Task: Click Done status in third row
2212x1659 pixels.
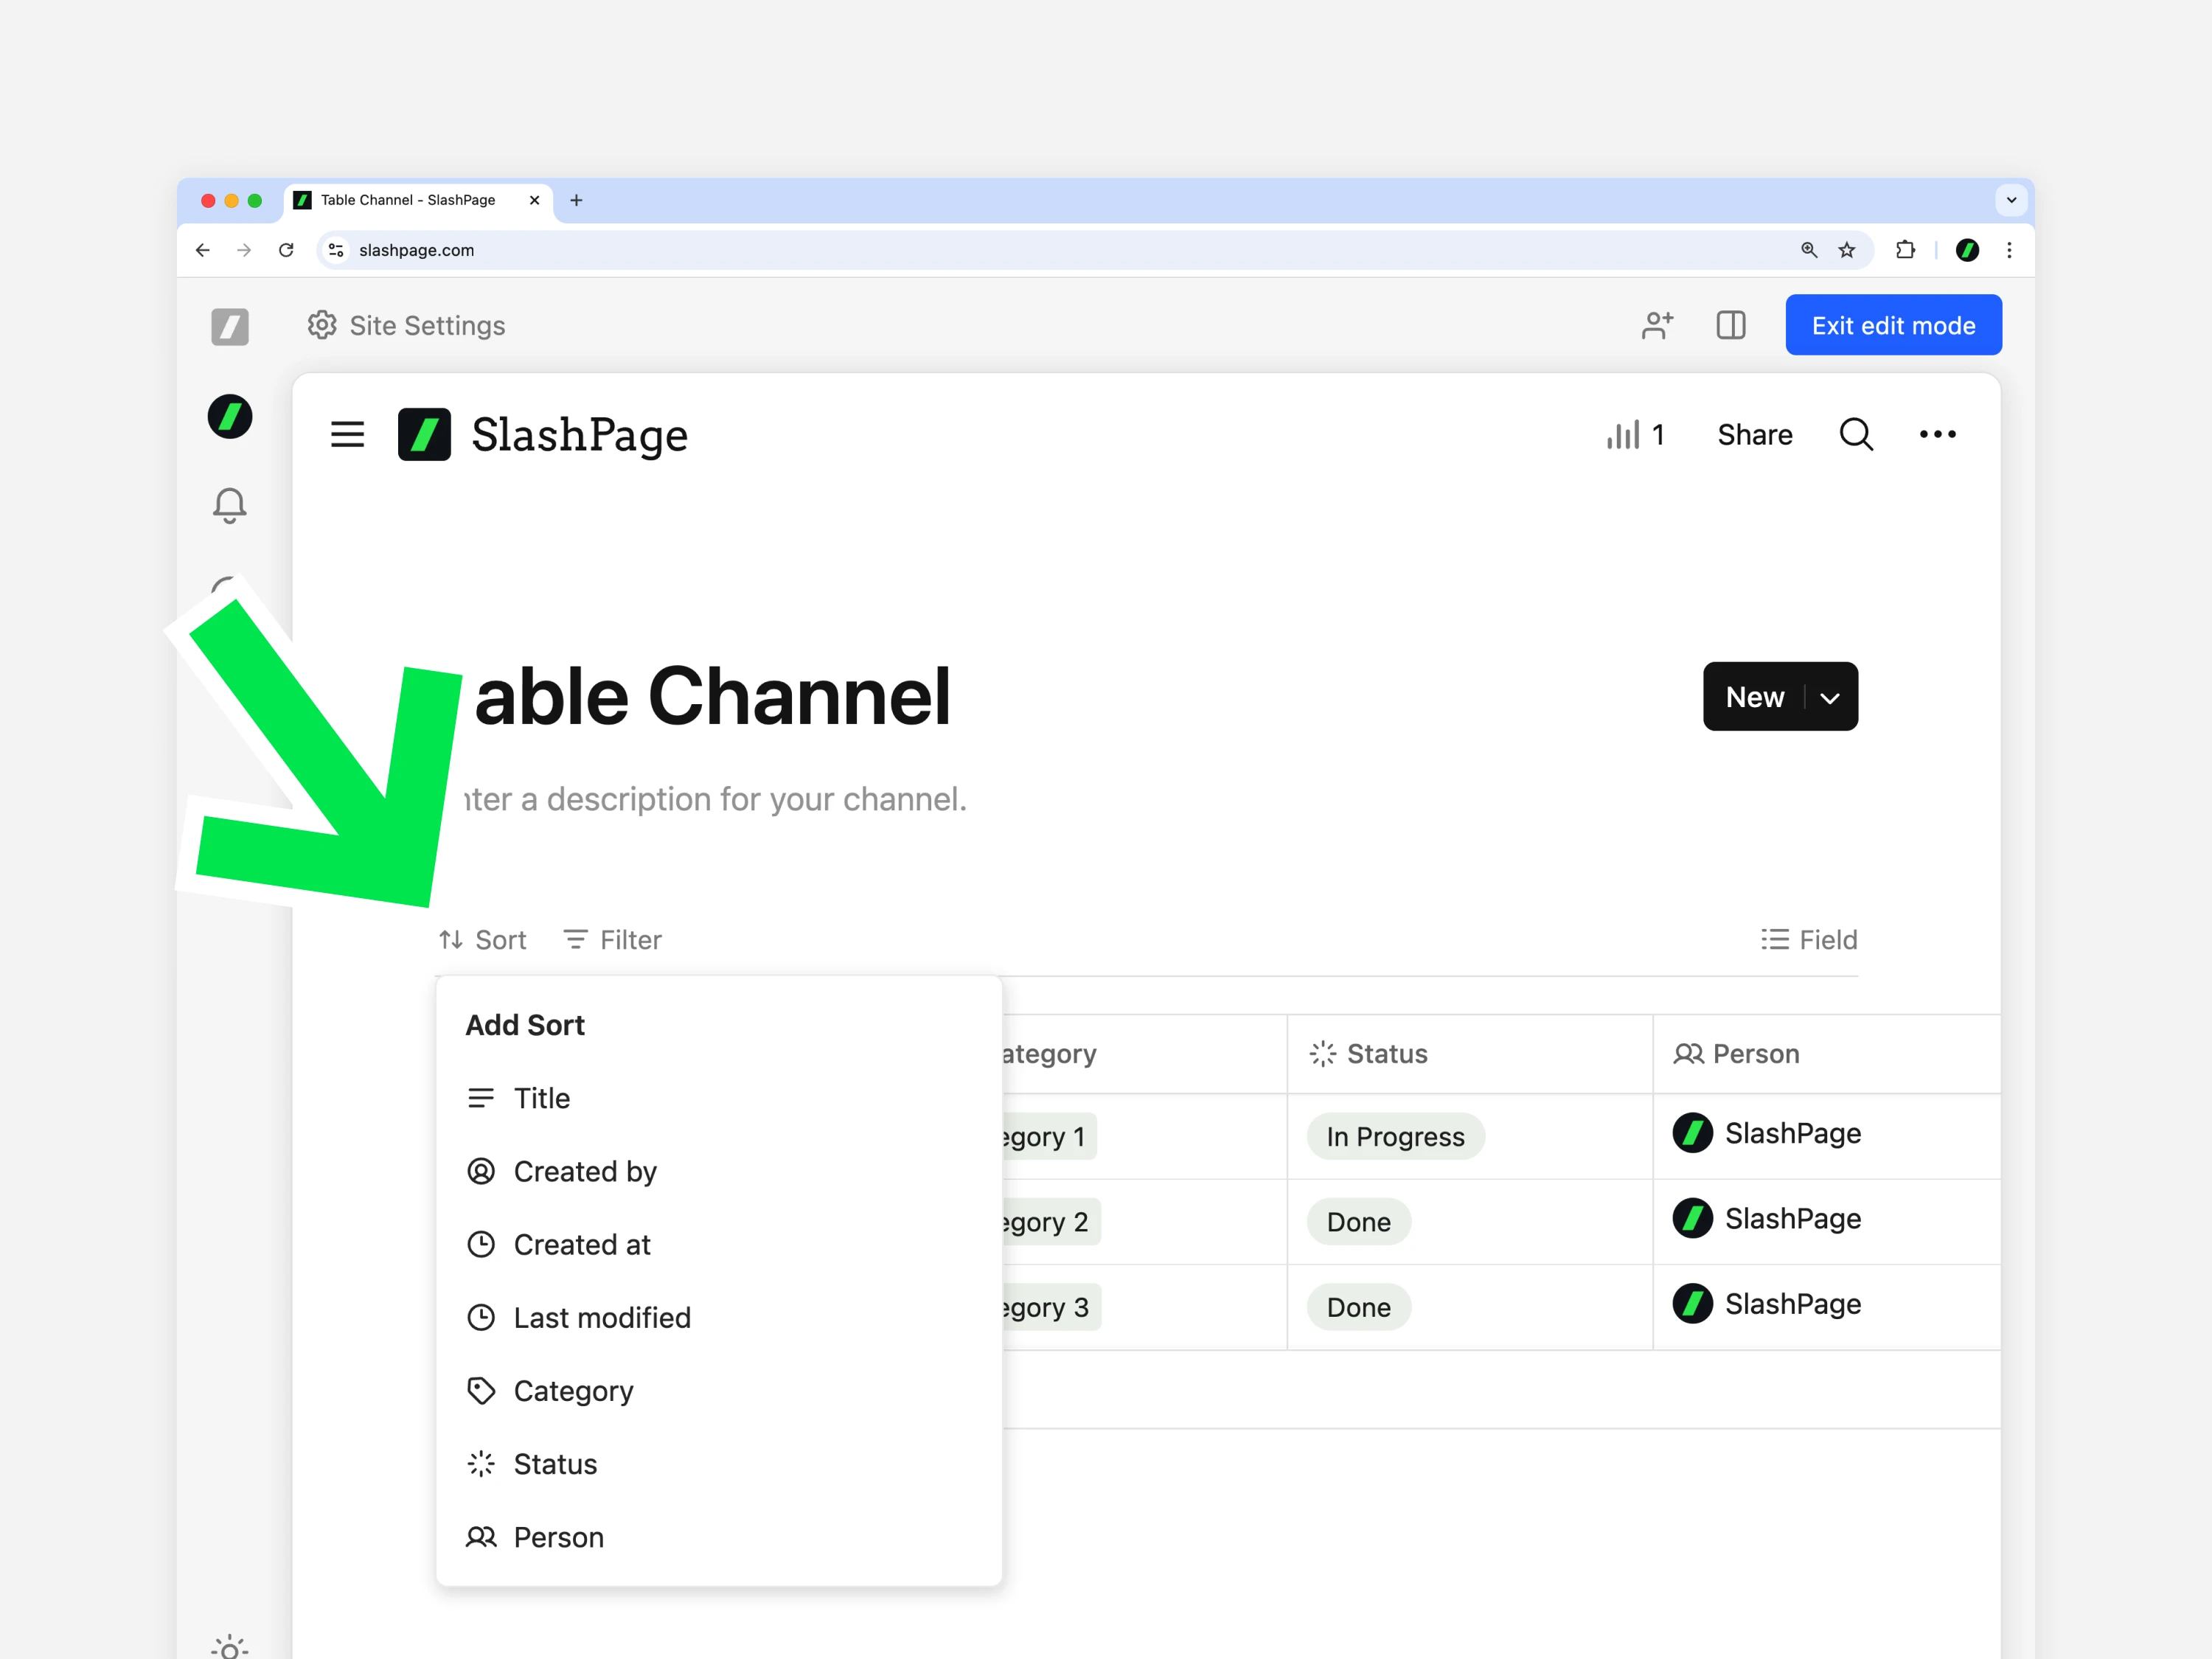Action: pyautogui.click(x=1358, y=1307)
